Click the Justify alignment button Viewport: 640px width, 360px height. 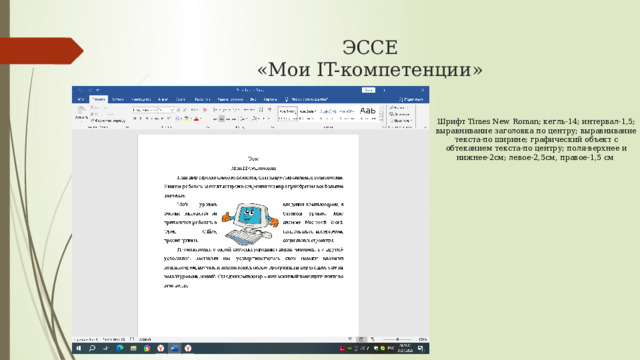[234, 119]
